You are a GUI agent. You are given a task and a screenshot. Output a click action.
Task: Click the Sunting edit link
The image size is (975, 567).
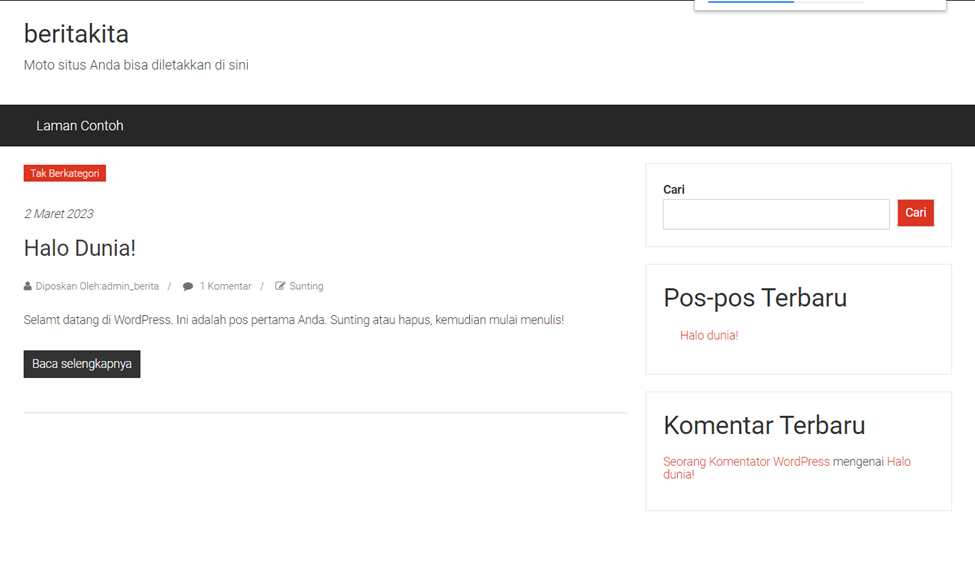(306, 287)
